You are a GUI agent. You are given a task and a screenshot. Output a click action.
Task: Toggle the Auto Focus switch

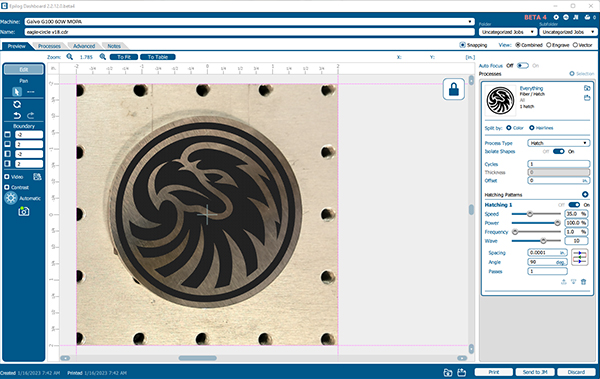(x=523, y=66)
